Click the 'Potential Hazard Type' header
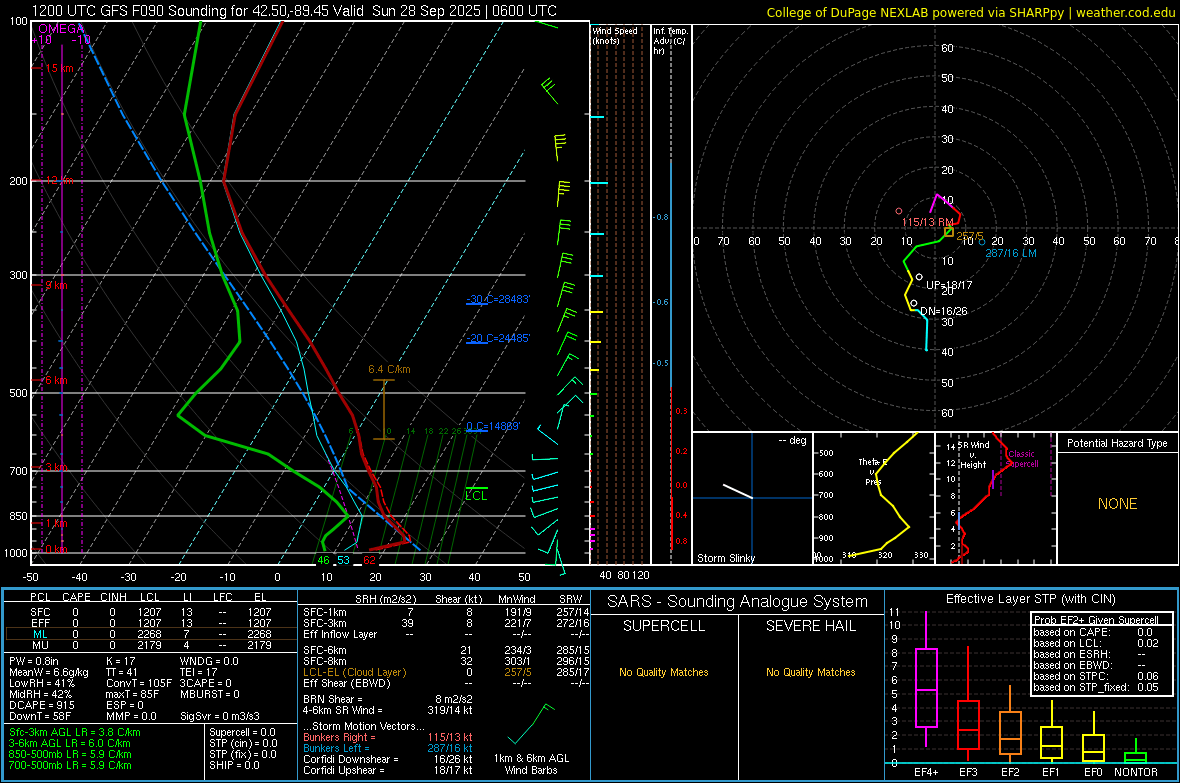 point(1118,443)
